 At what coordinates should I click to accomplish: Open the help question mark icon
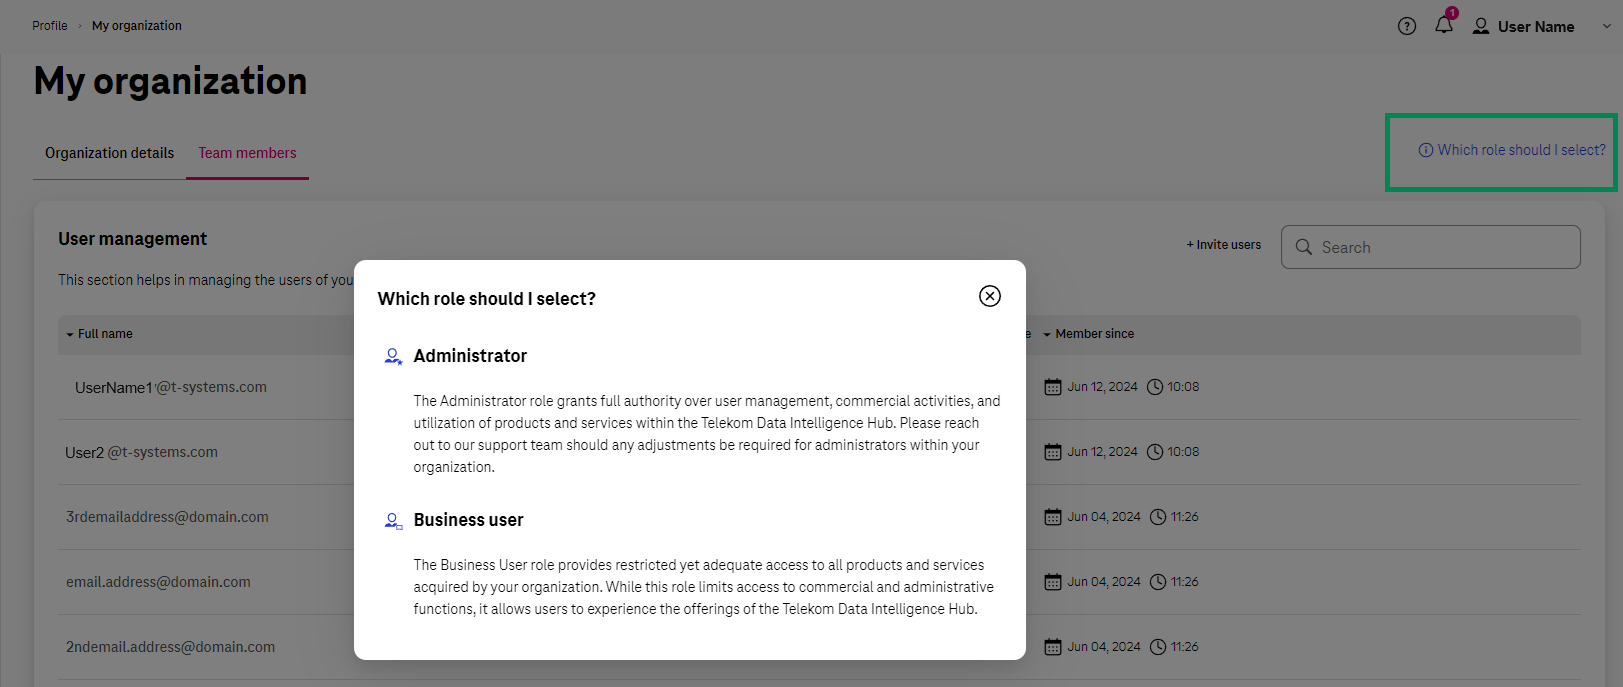(x=1407, y=26)
